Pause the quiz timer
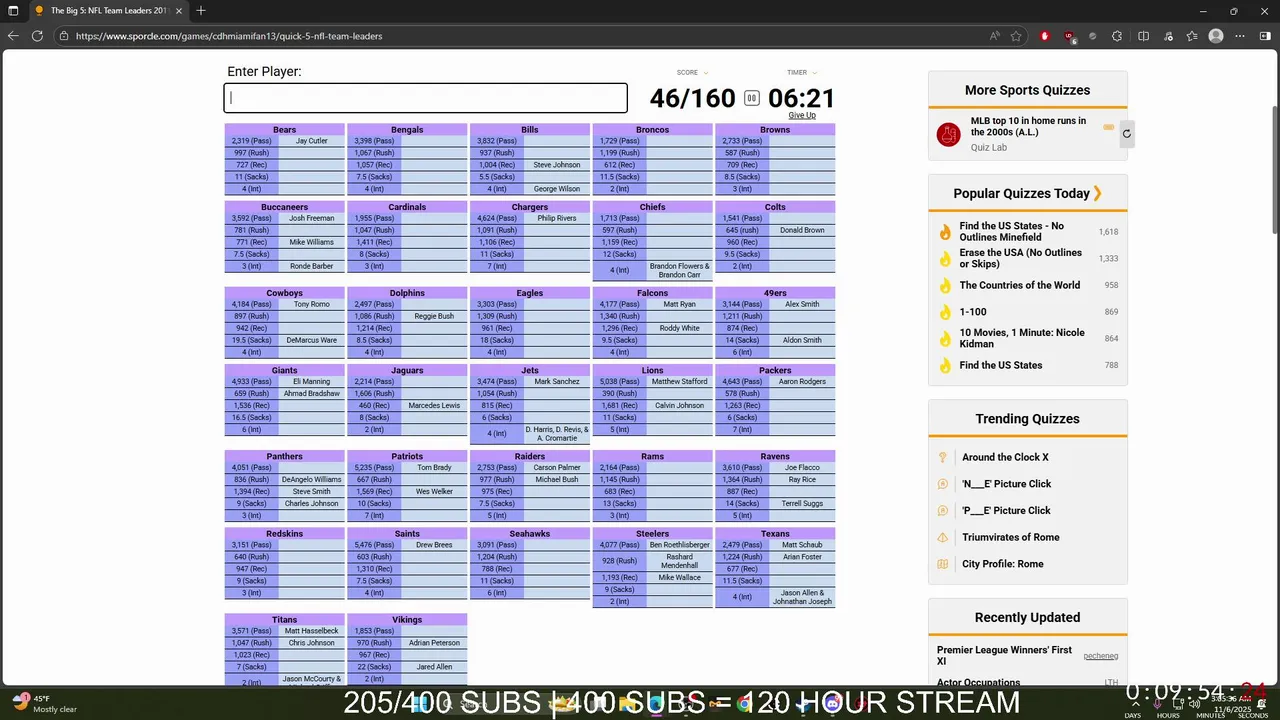The width and height of the screenshot is (1280, 720). tap(752, 98)
